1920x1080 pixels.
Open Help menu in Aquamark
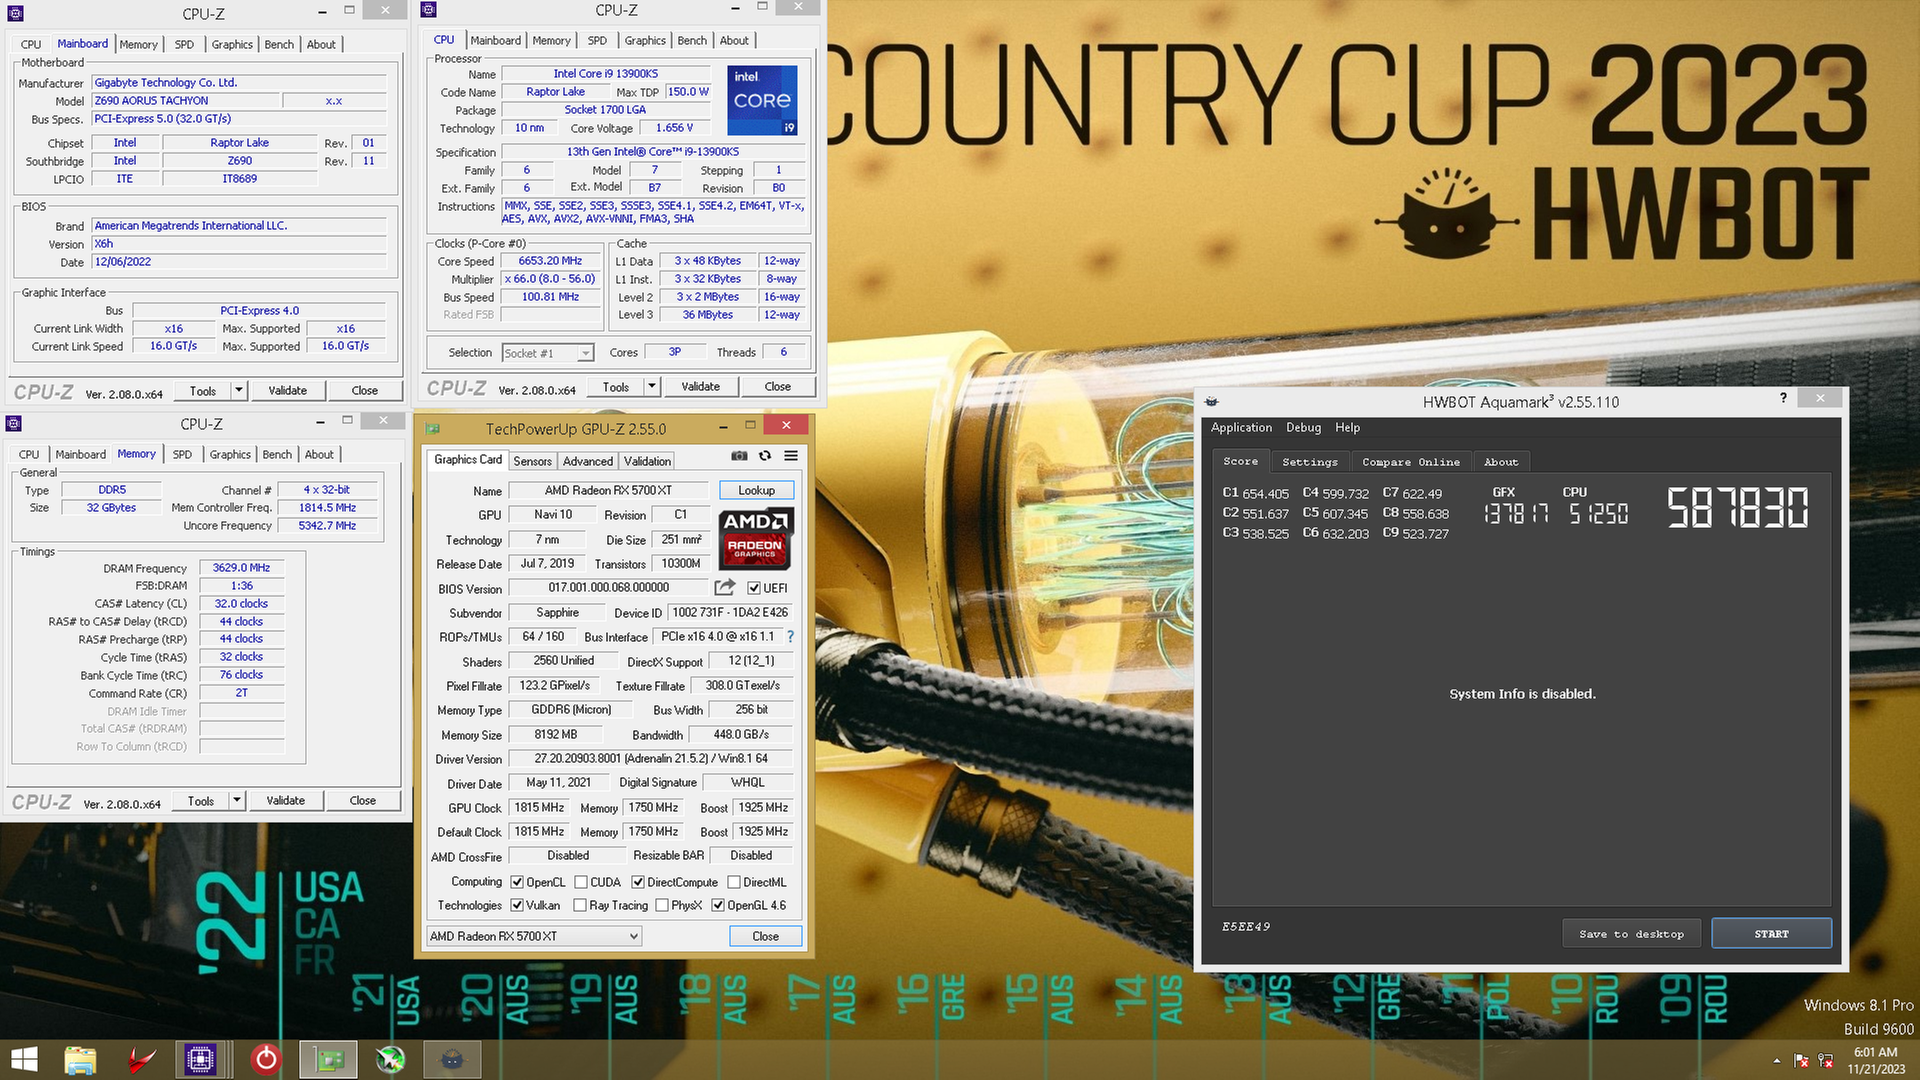(1347, 427)
